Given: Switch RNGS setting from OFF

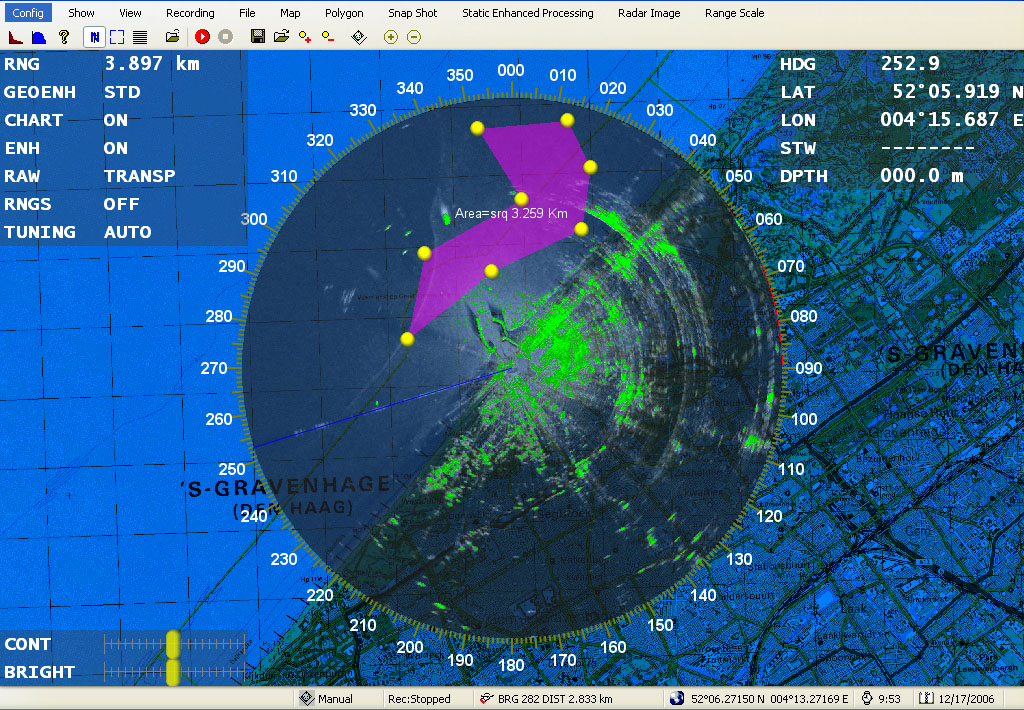Looking at the screenshot, I should tap(118, 204).
